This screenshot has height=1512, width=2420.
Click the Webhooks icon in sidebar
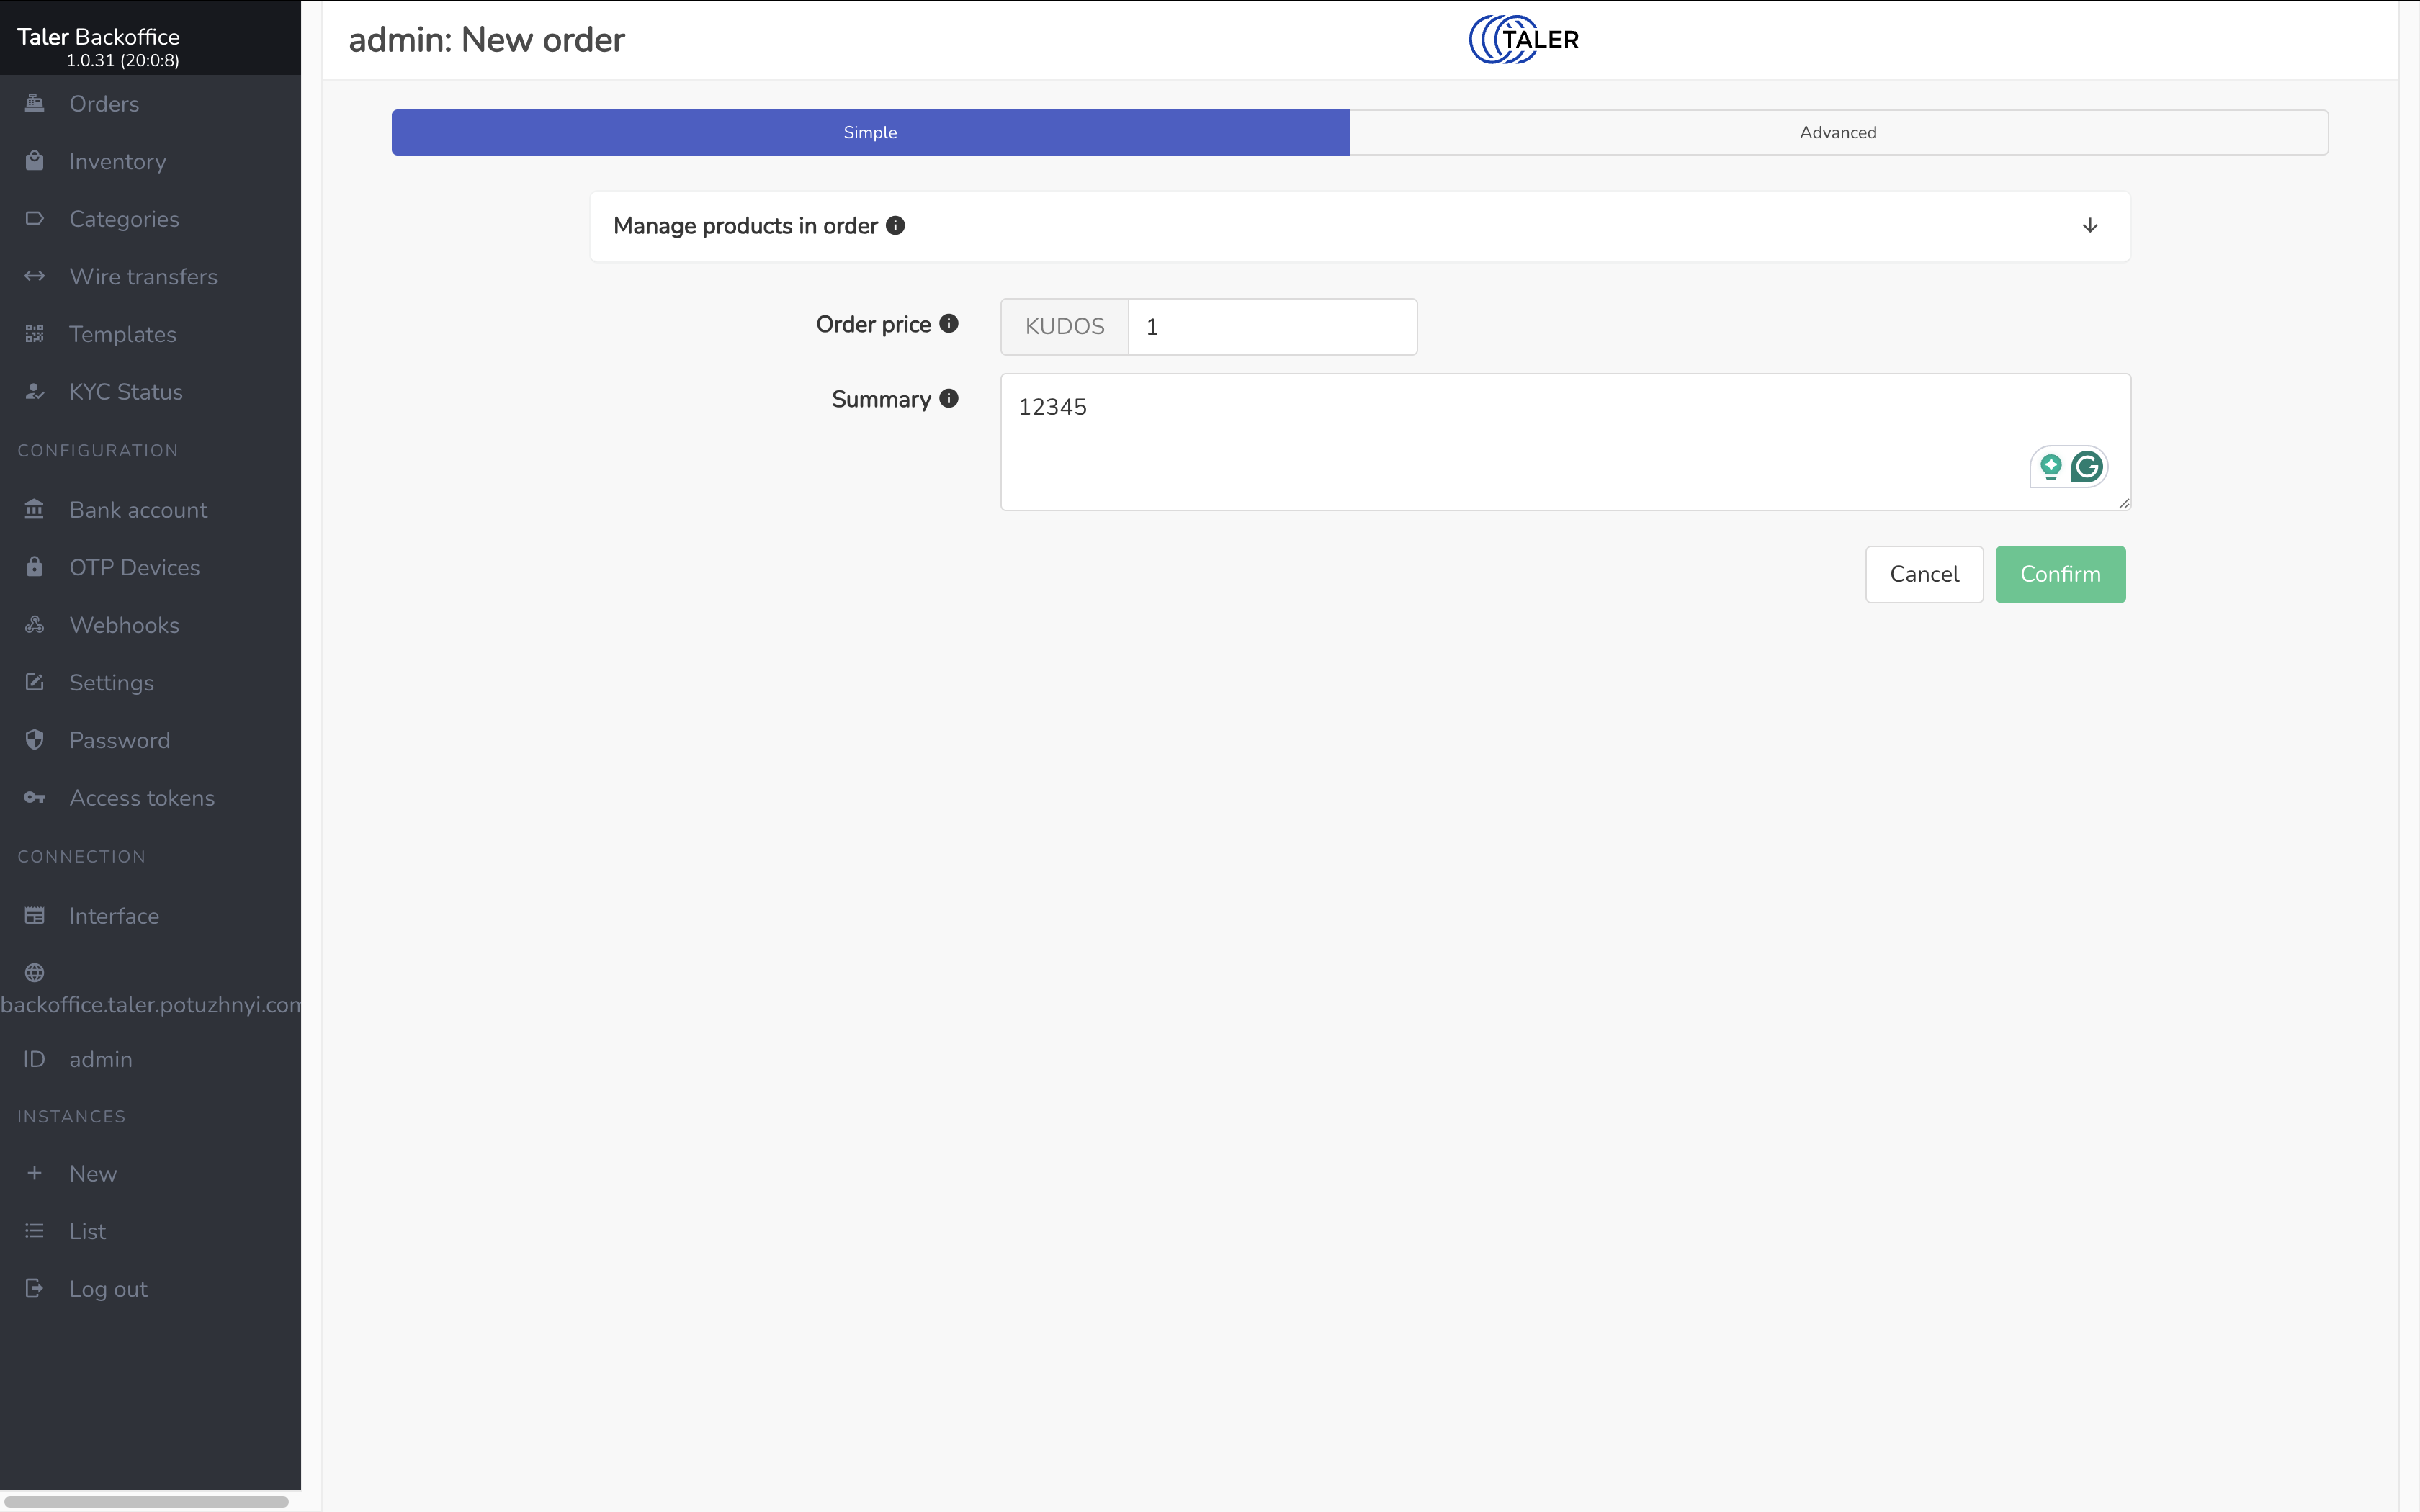click(35, 625)
